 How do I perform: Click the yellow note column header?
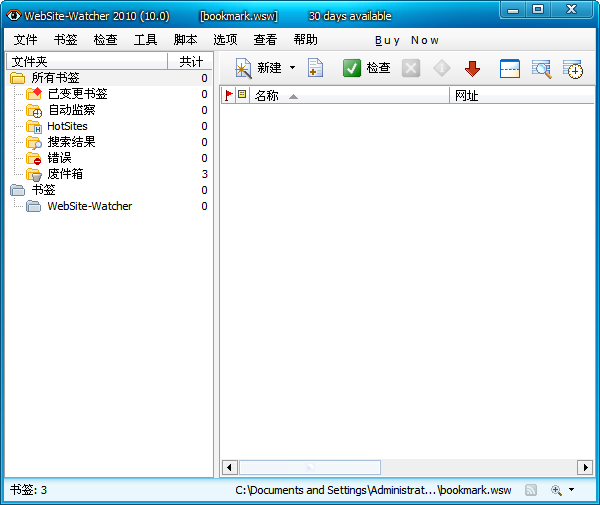(242, 94)
